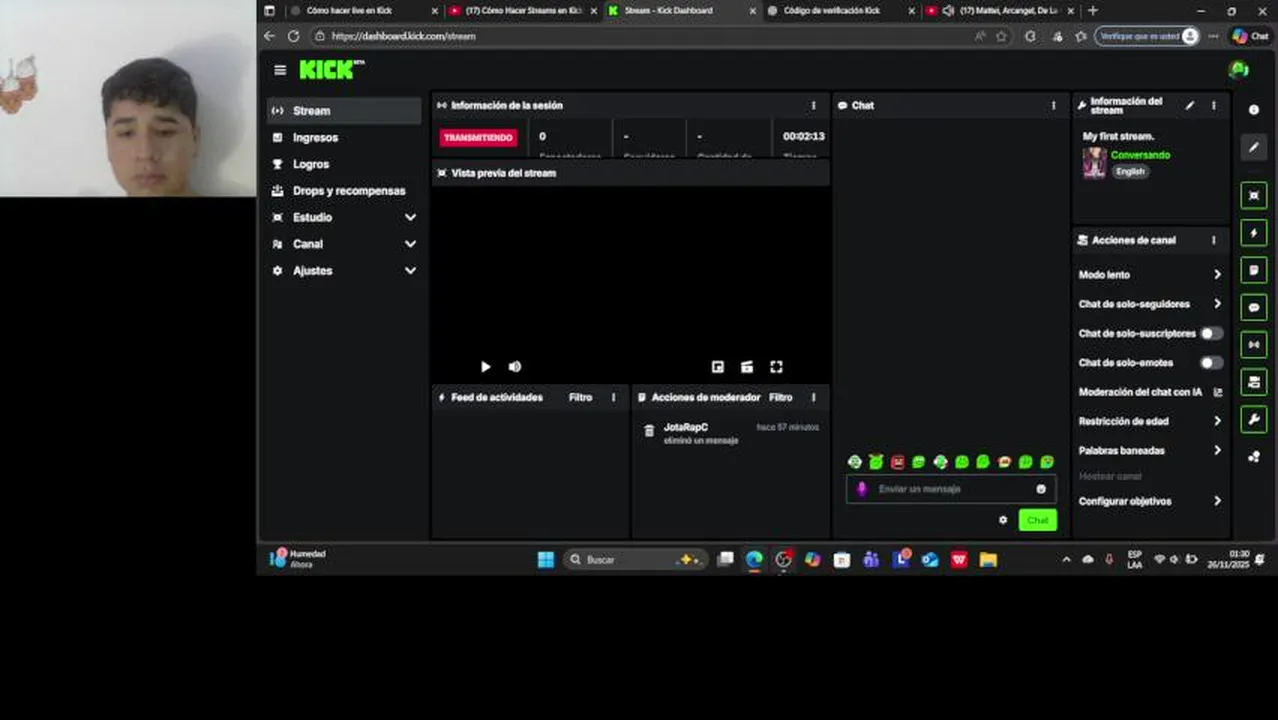The image size is (1278, 720).
Task: Switch to 'Cómo hacer live en Kick' tab
Action: (364, 10)
